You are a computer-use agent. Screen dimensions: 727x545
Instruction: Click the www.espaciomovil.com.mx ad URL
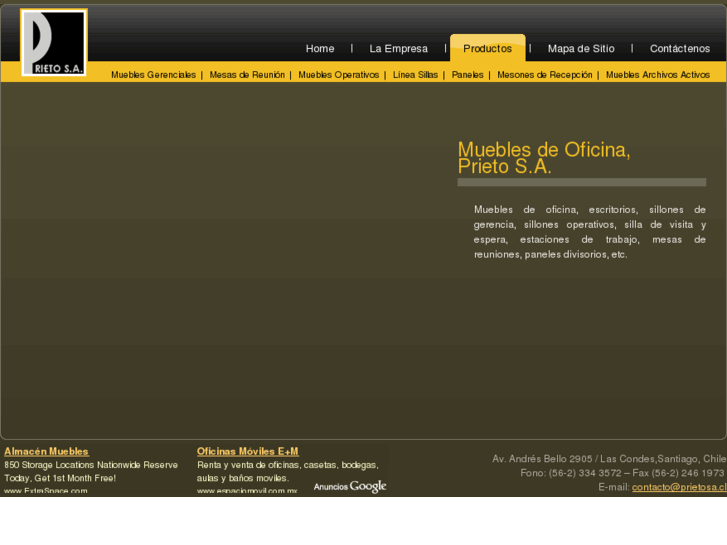pos(247,491)
